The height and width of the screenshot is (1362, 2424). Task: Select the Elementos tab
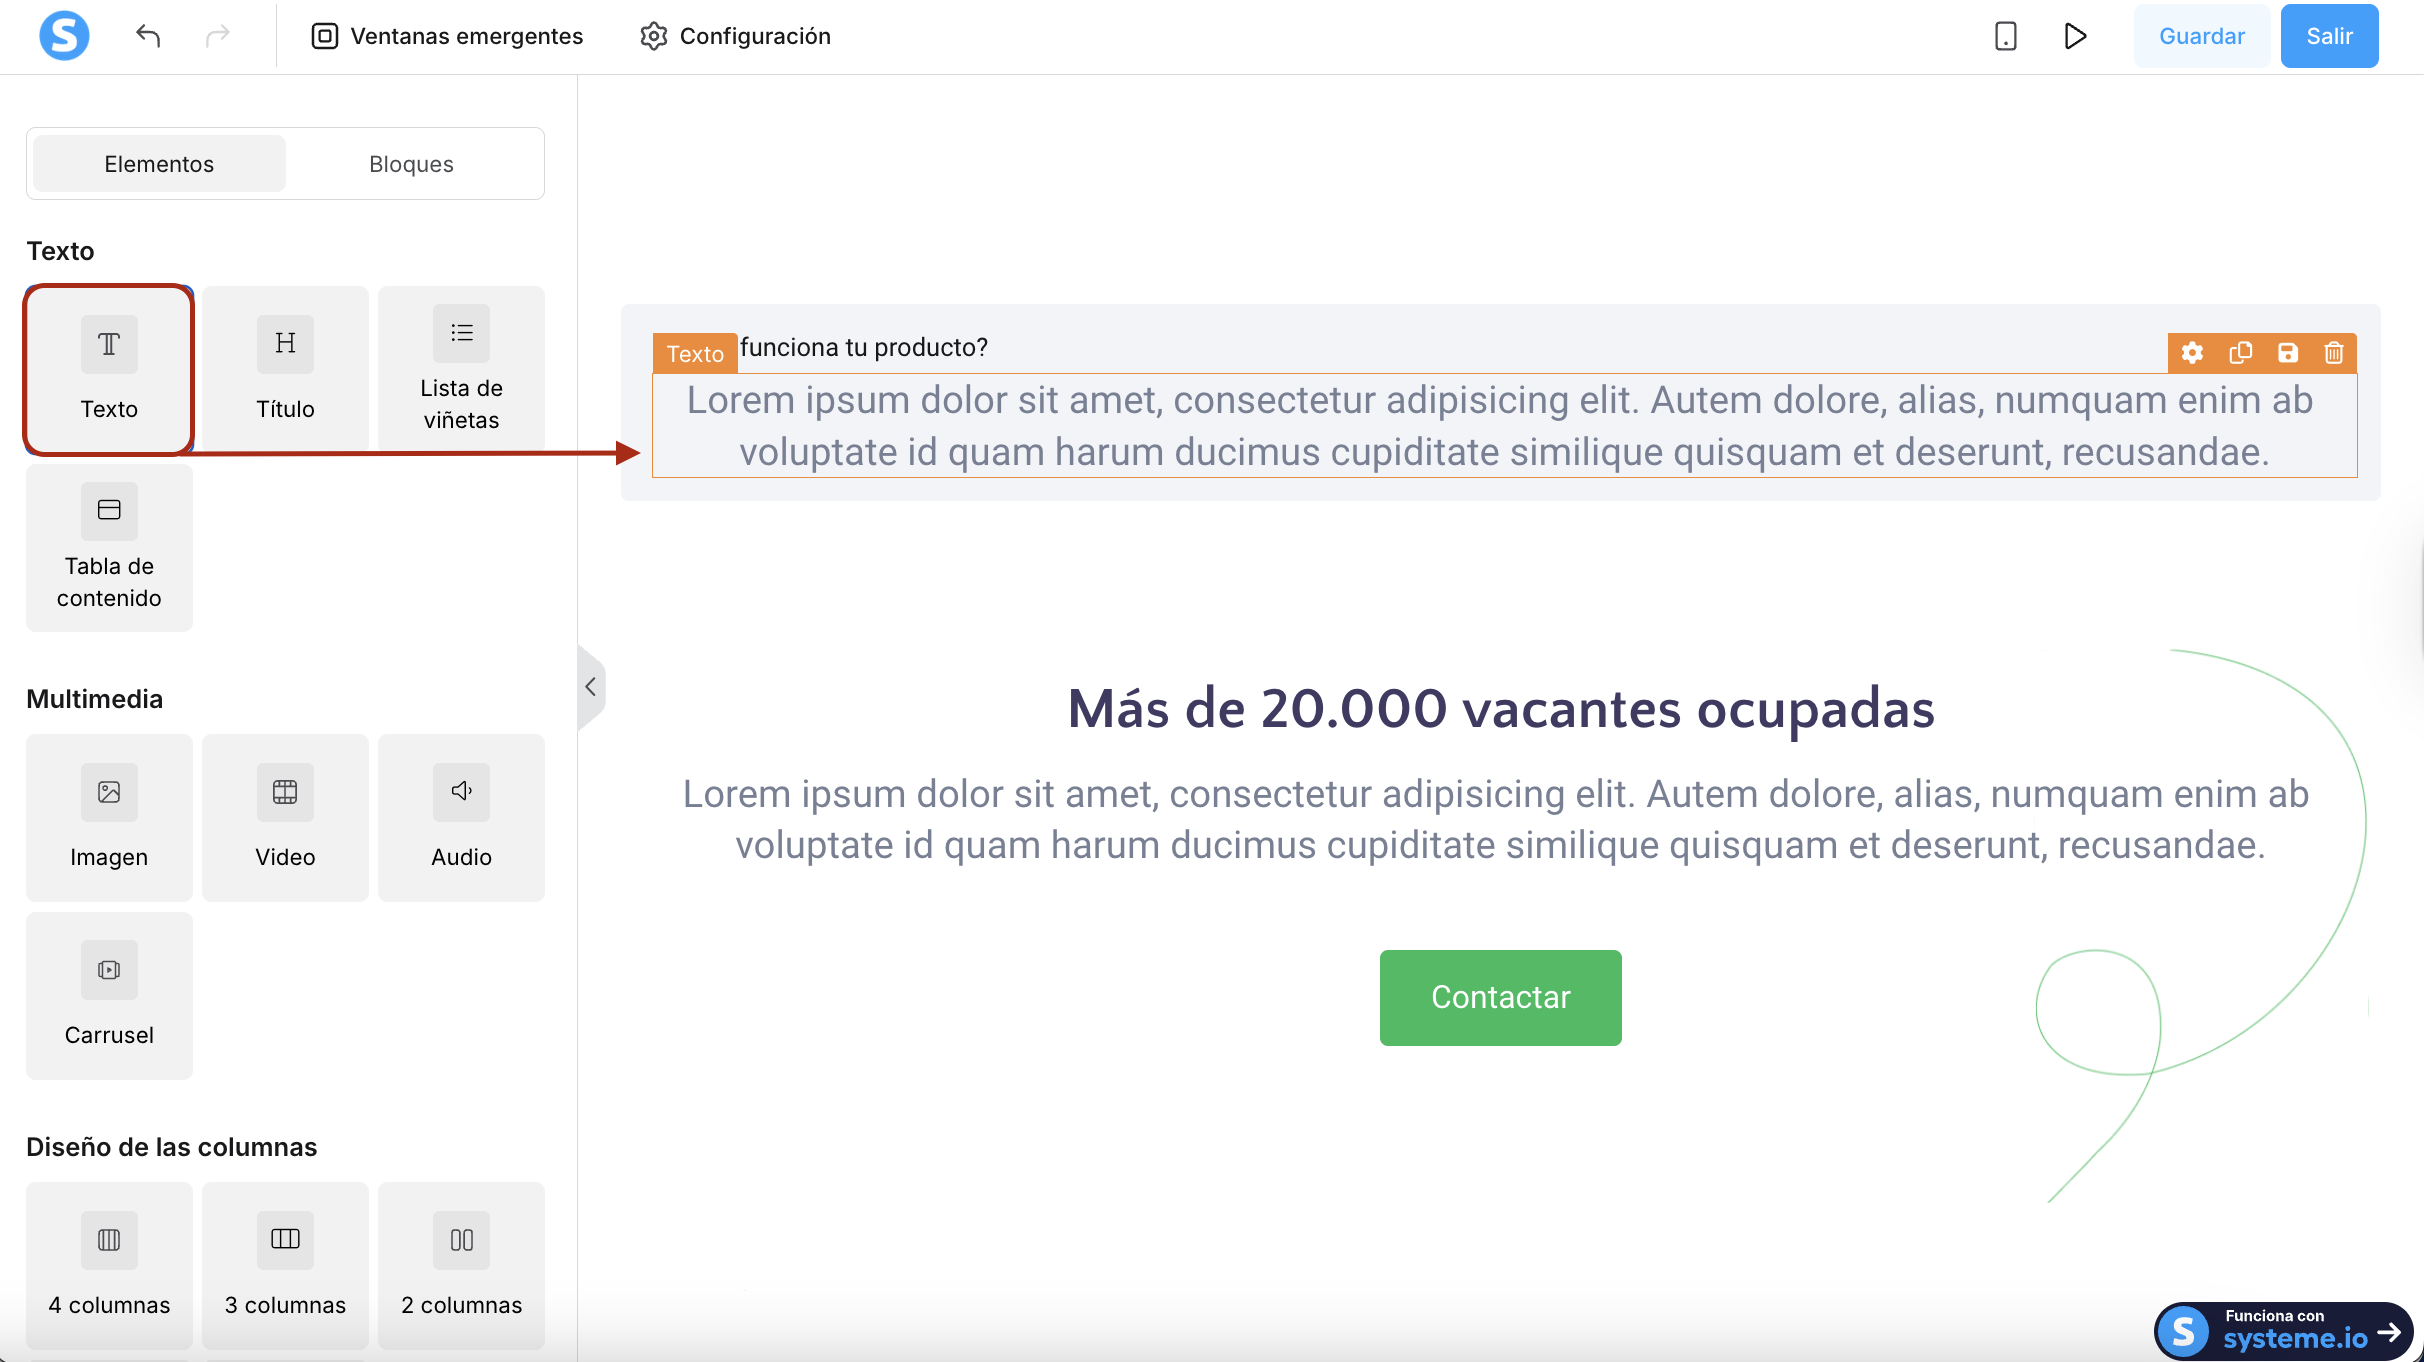click(159, 164)
